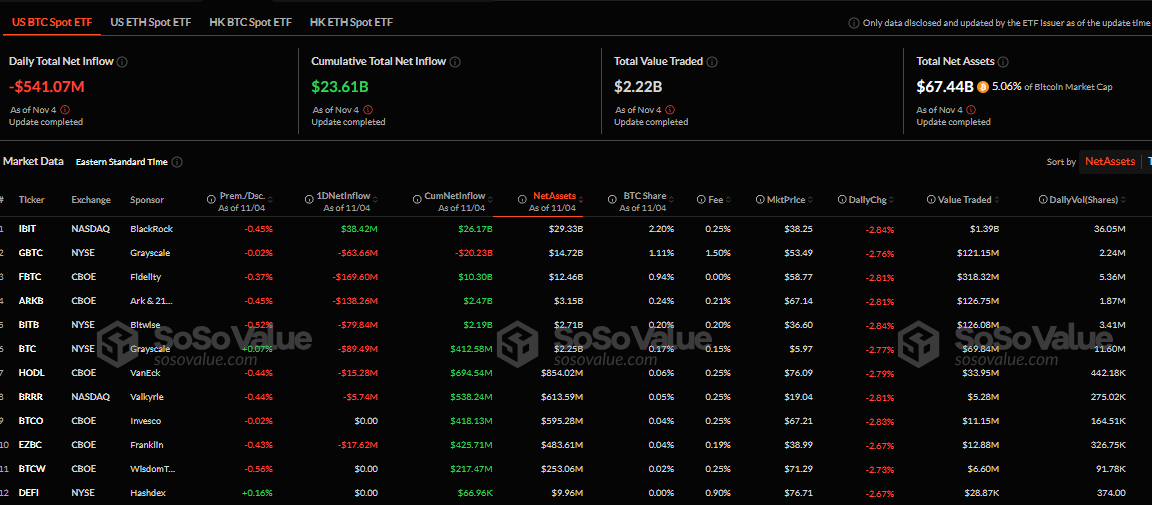Screen dimensions: 1152x505
Task: Click the BTCW ticker cell
Action: (32, 469)
